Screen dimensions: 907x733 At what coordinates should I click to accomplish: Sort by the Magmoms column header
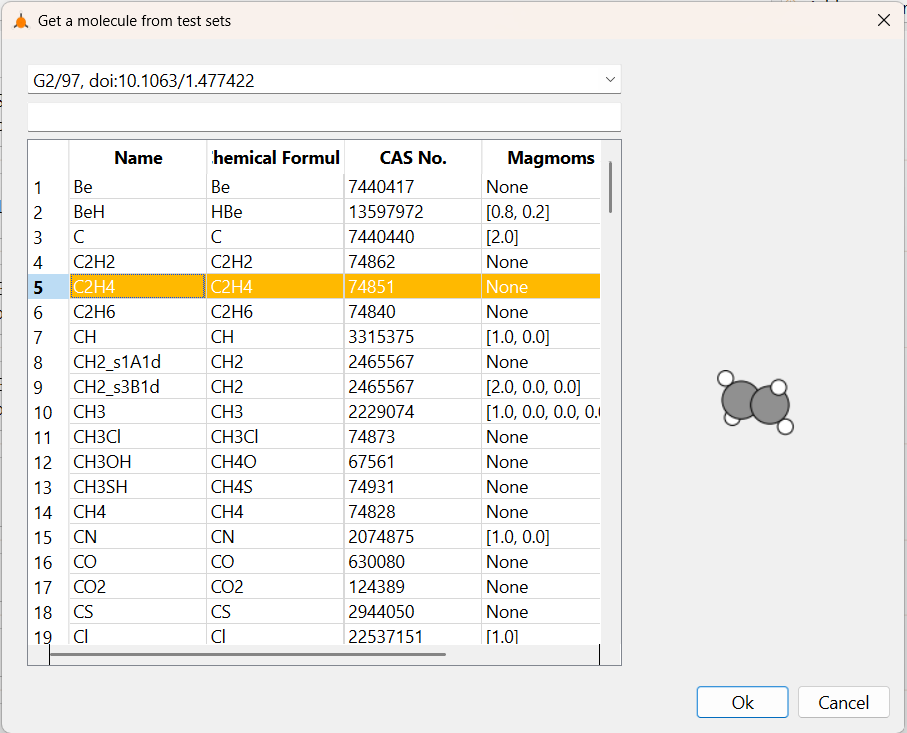[x=542, y=157]
